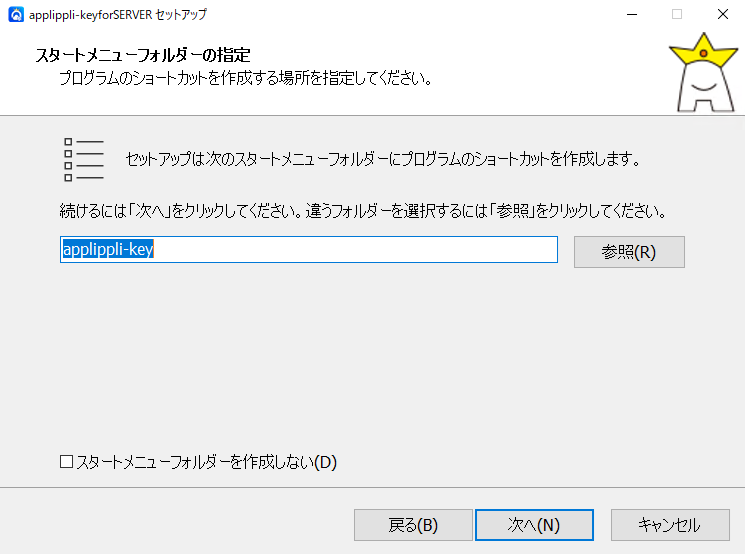Click window title applippli-keyforSERVER セットアップ
Screen dimensions: 745x554
click(118, 15)
